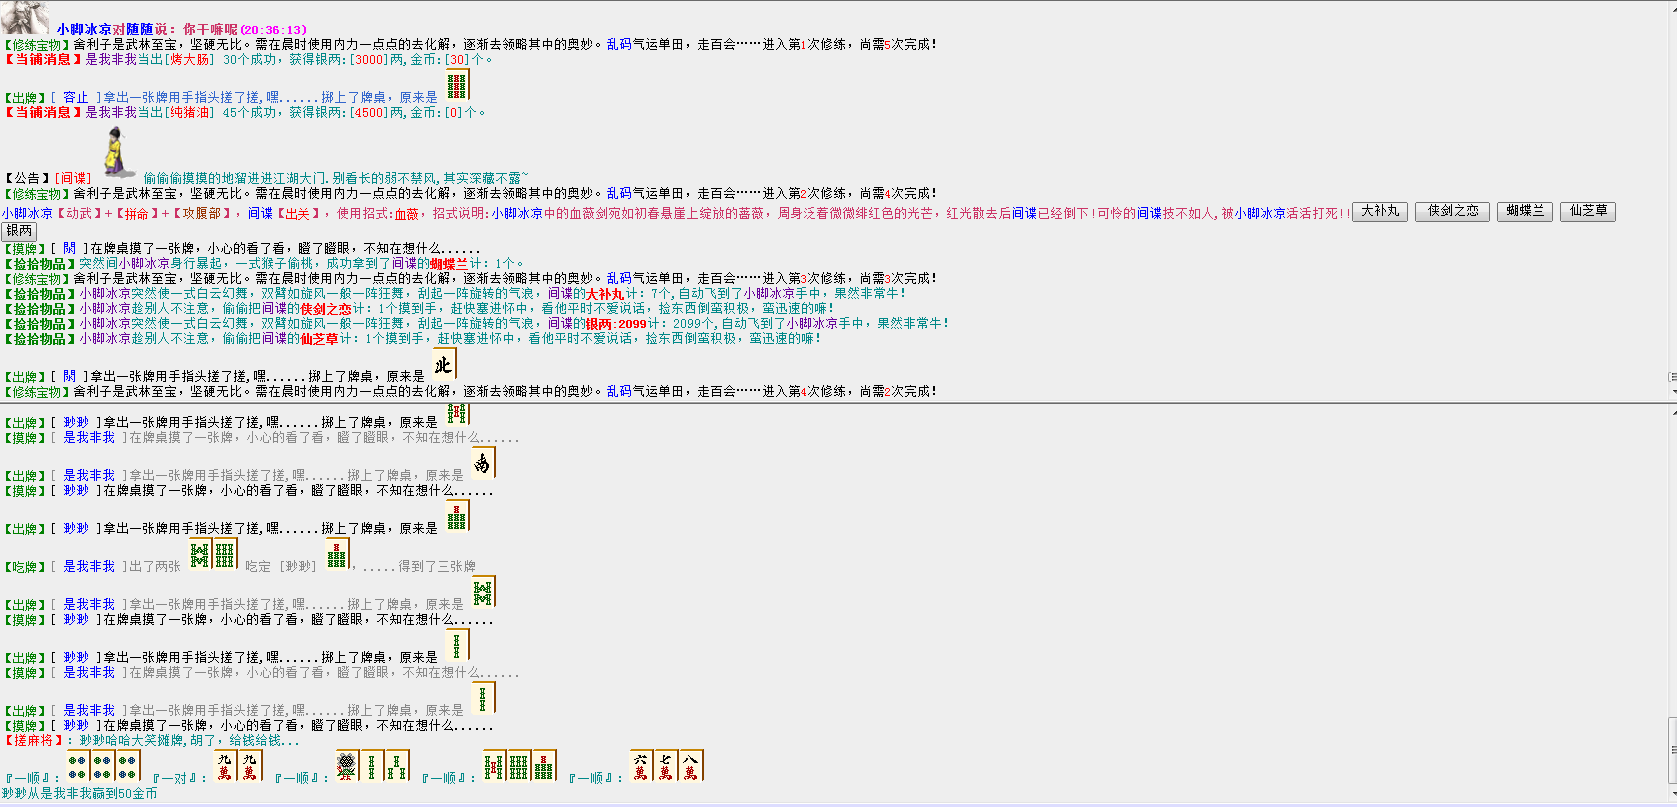Click the 银两 button
Image resolution: width=1677 pixels, height=807 pixels.
(x=19, y=231)
